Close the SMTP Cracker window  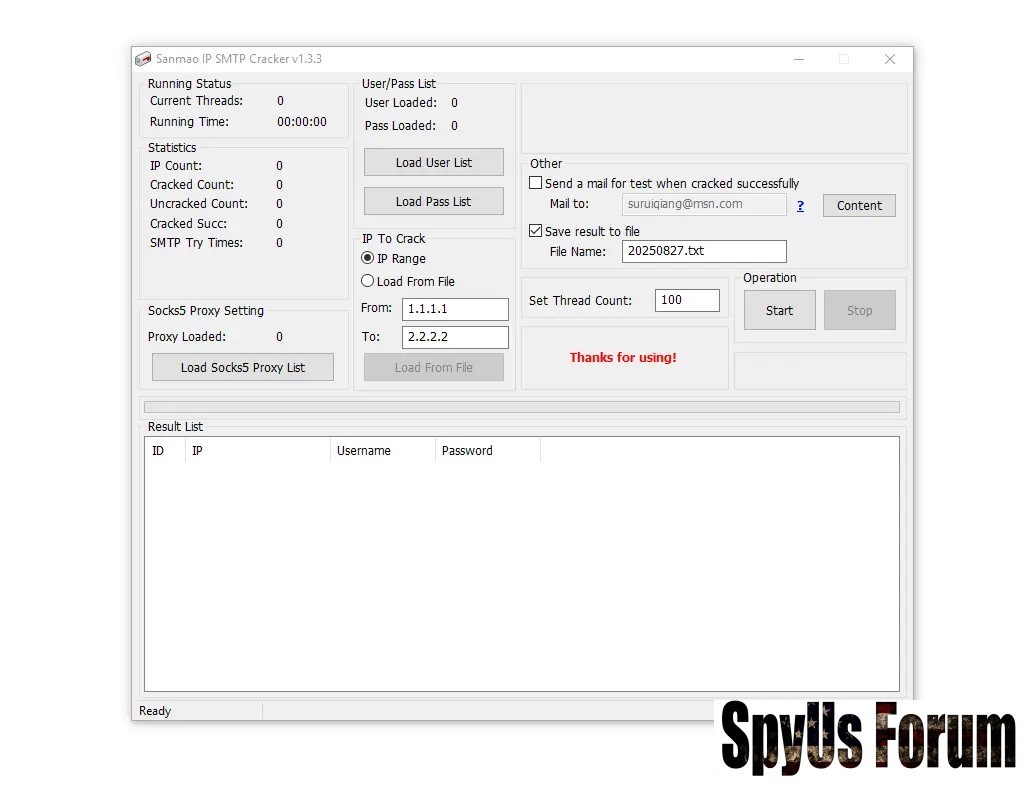tap(889, 59)
